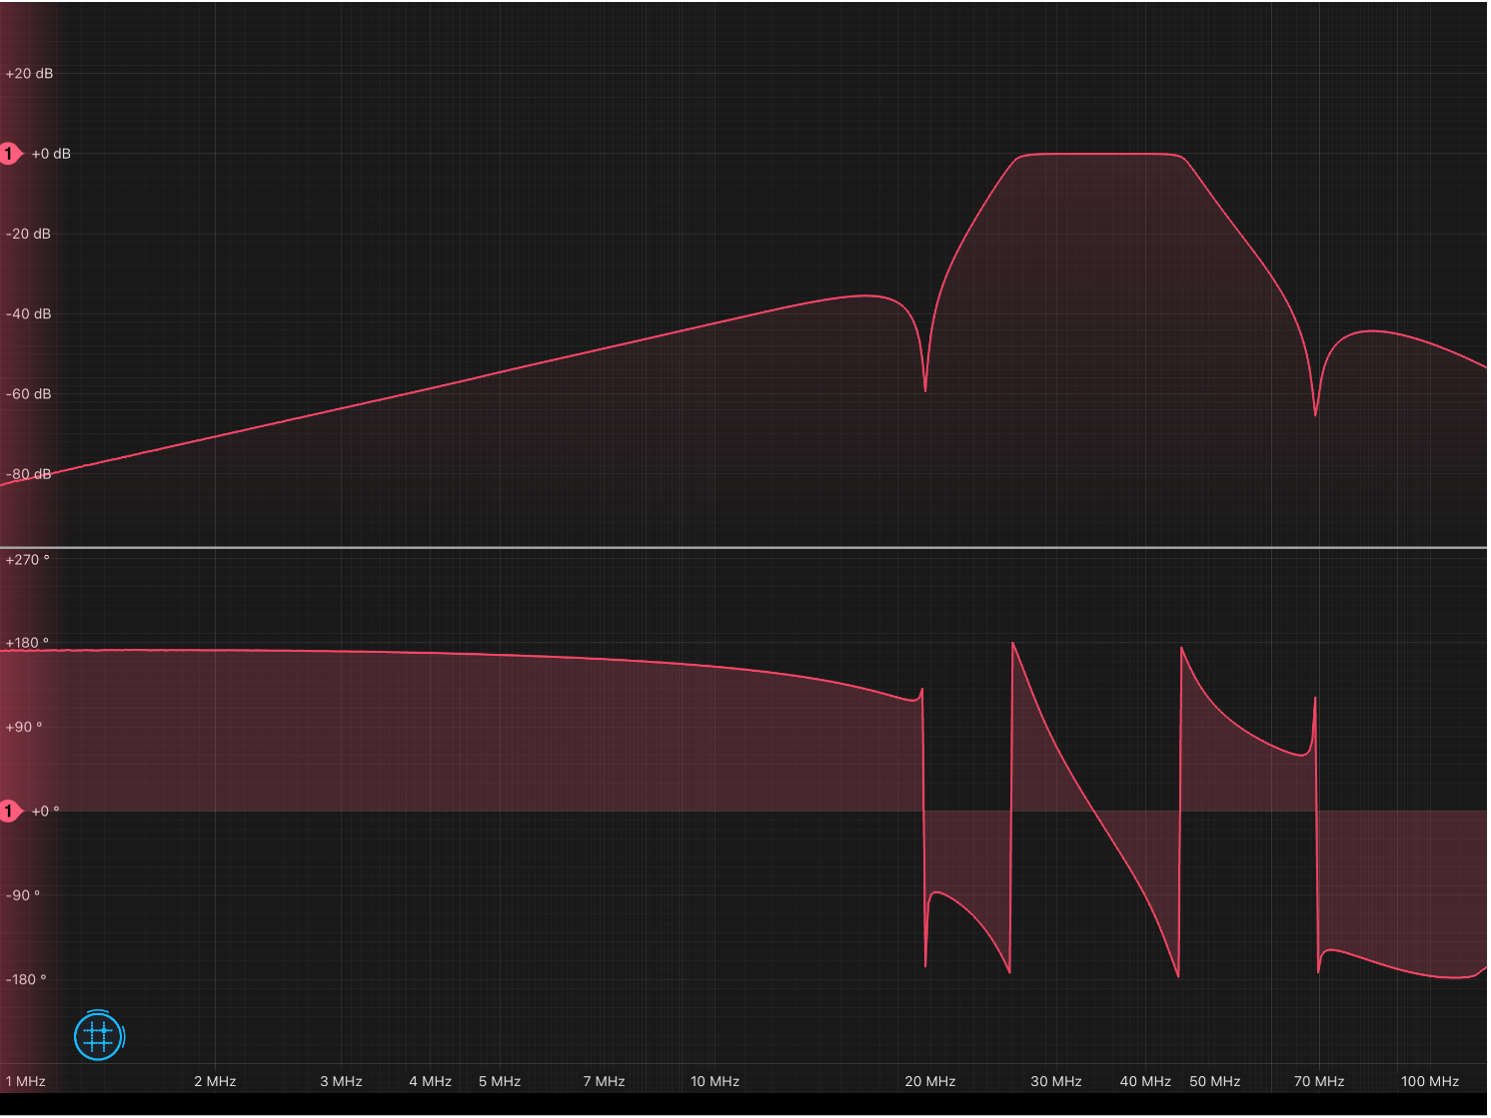Click the -40 dB magnitude axis label

pyautogui.click(x=29, y=314)
